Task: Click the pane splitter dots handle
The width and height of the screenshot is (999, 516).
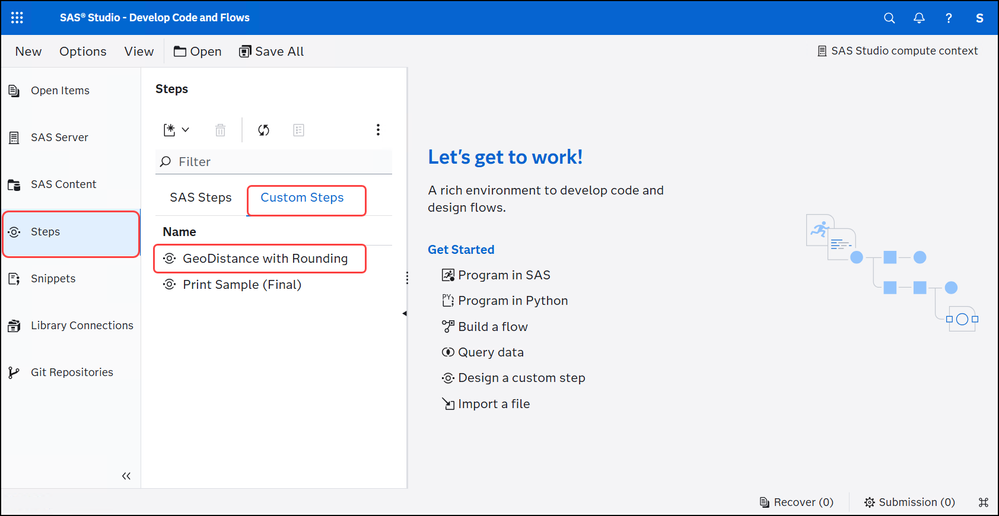Action: click(406, 277)
